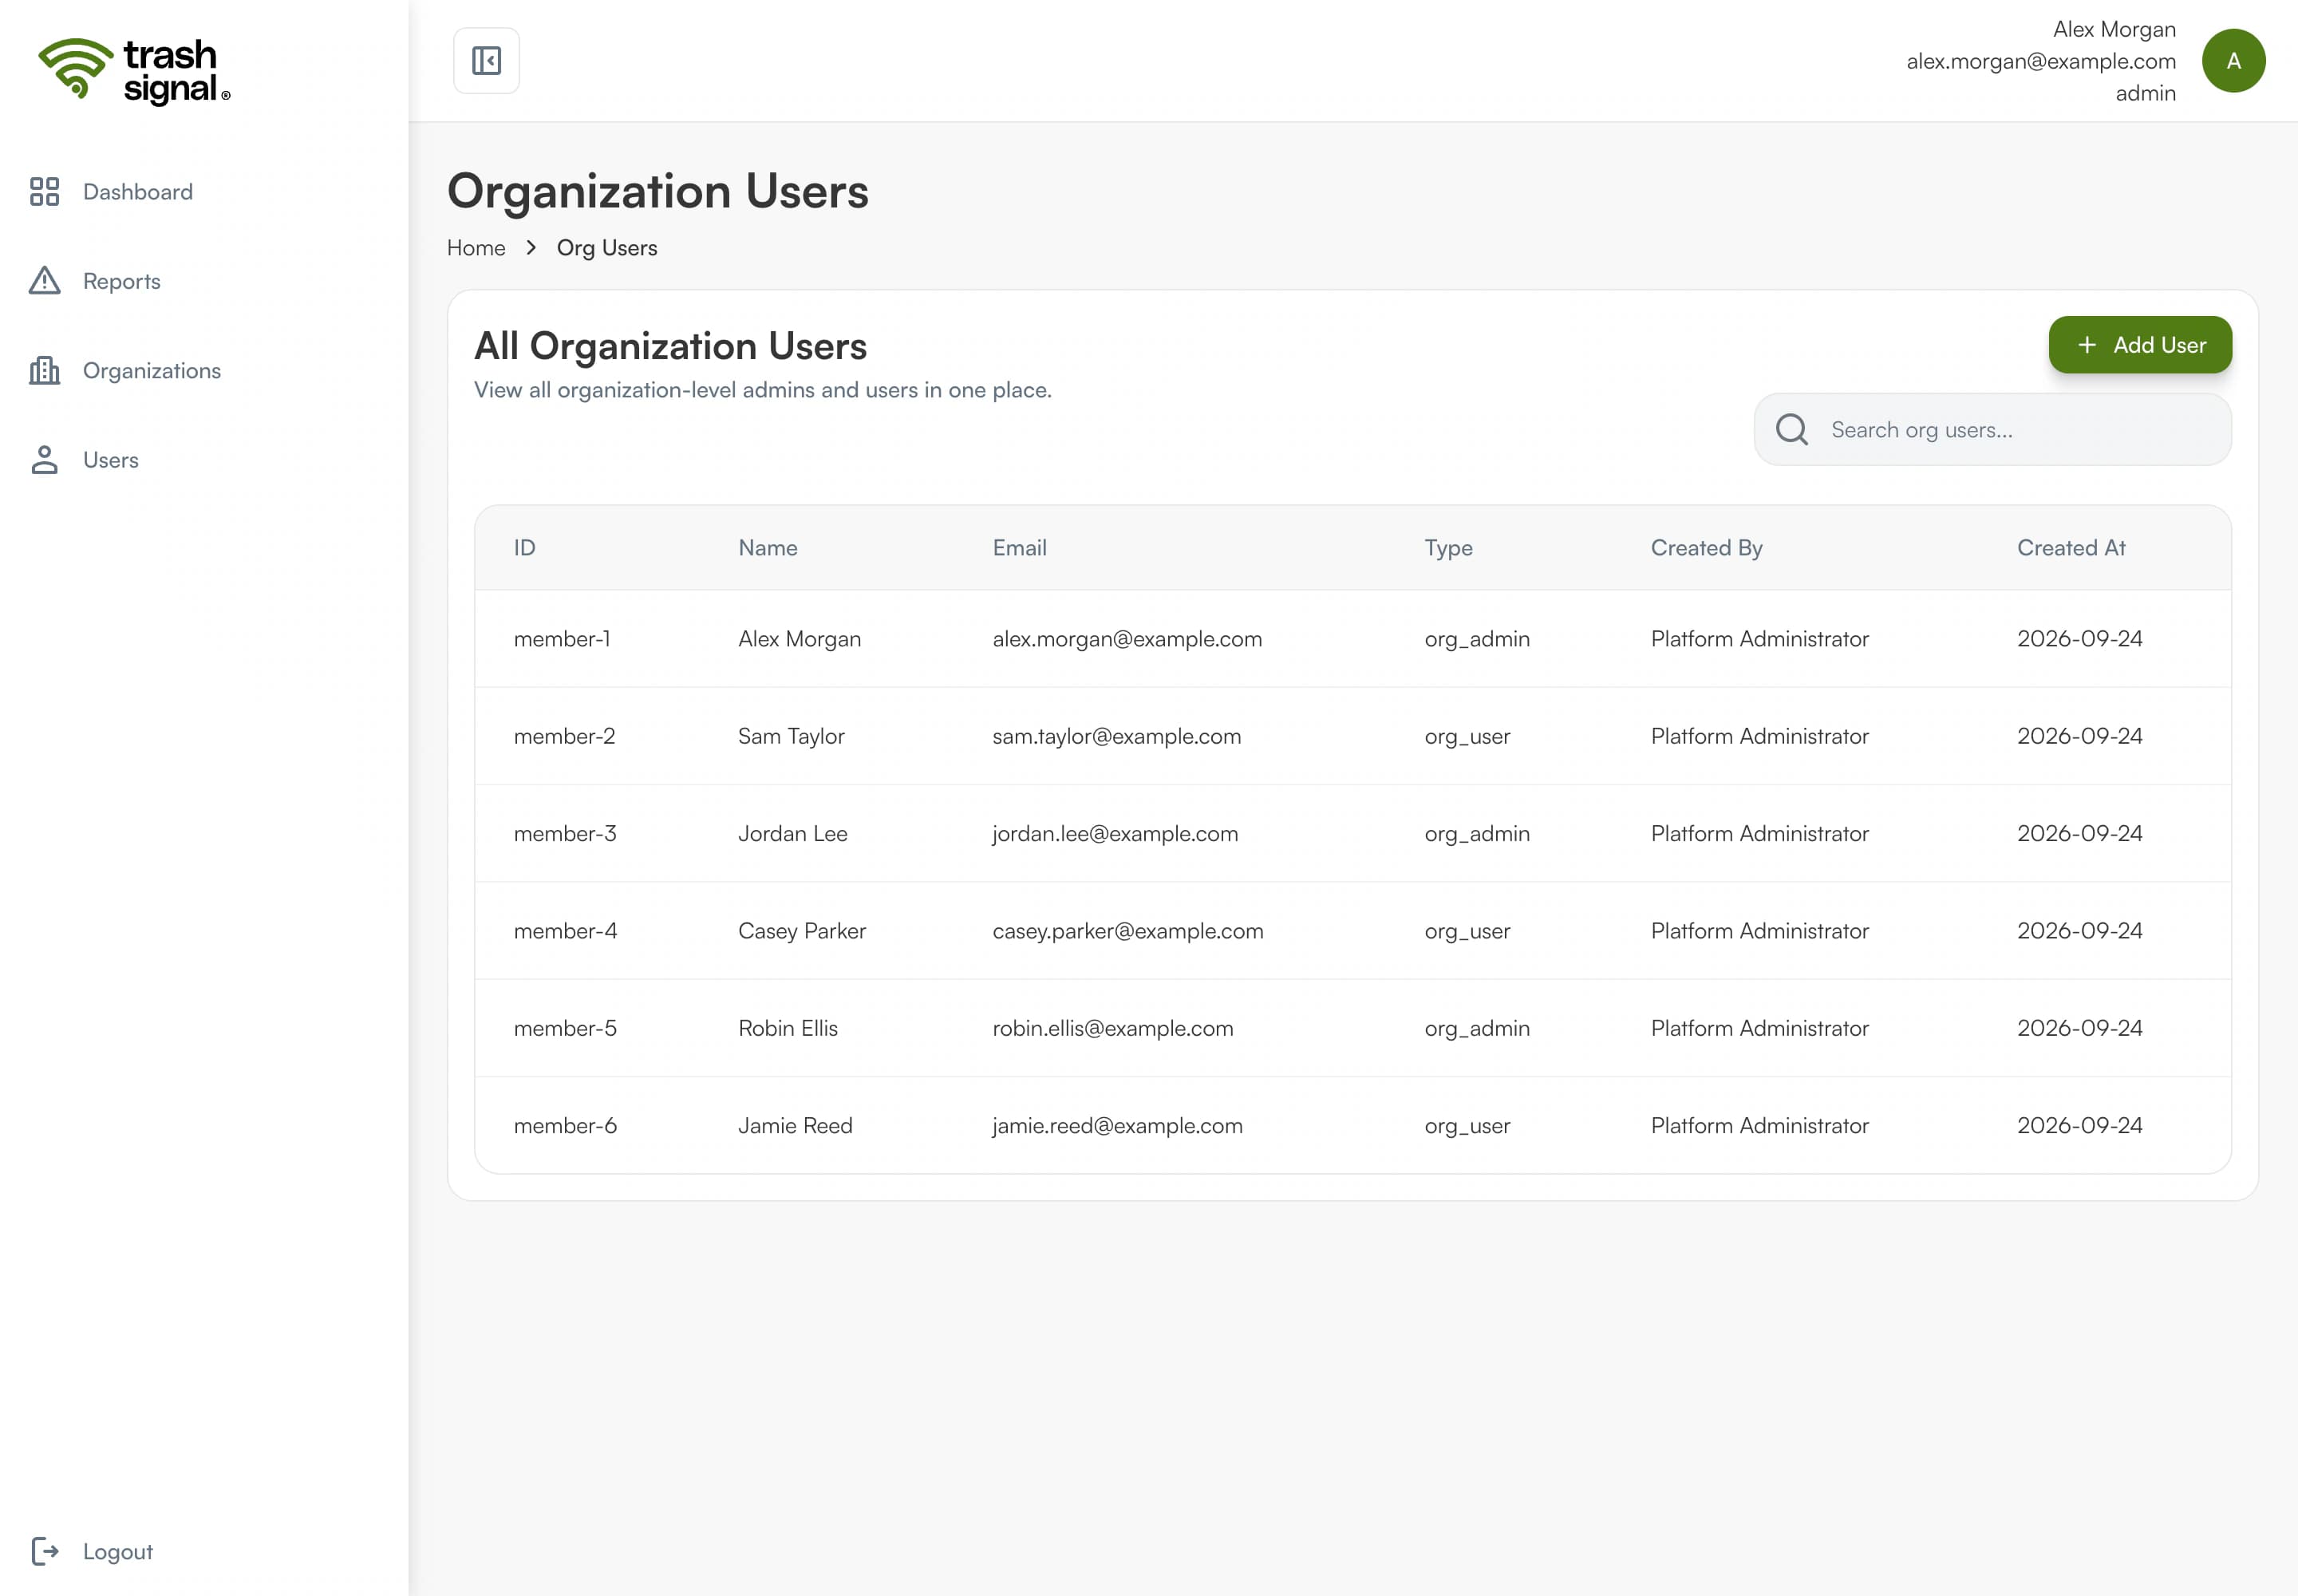This screenshot has height=1596, width=2298.
Task: Log out using the Logout label
Action: pos(118,1551)
